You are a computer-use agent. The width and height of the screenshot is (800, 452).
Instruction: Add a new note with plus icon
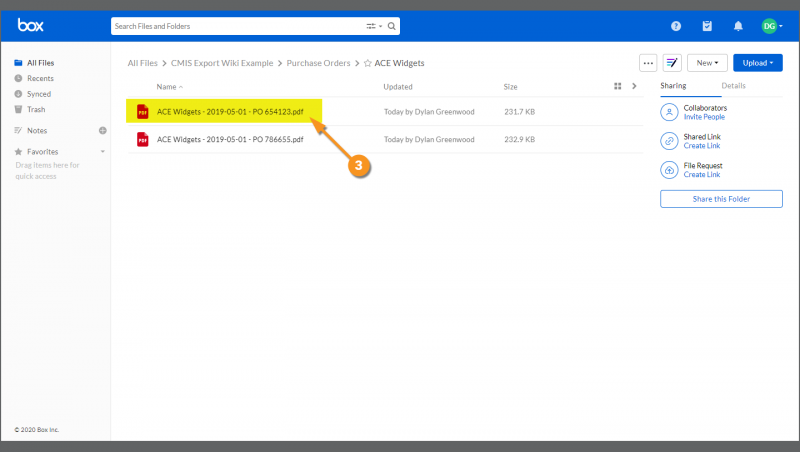point(103,131)
